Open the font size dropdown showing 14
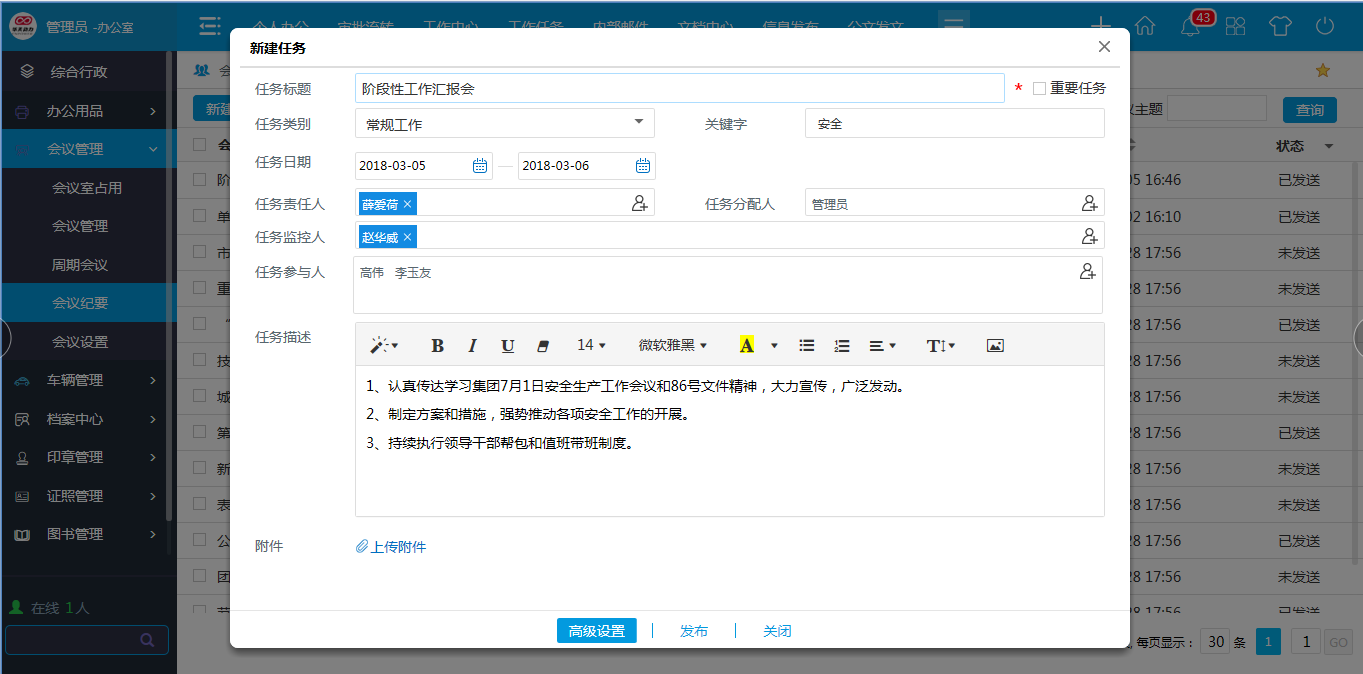This screenshot has height=674, width=1363. (590, 345)
